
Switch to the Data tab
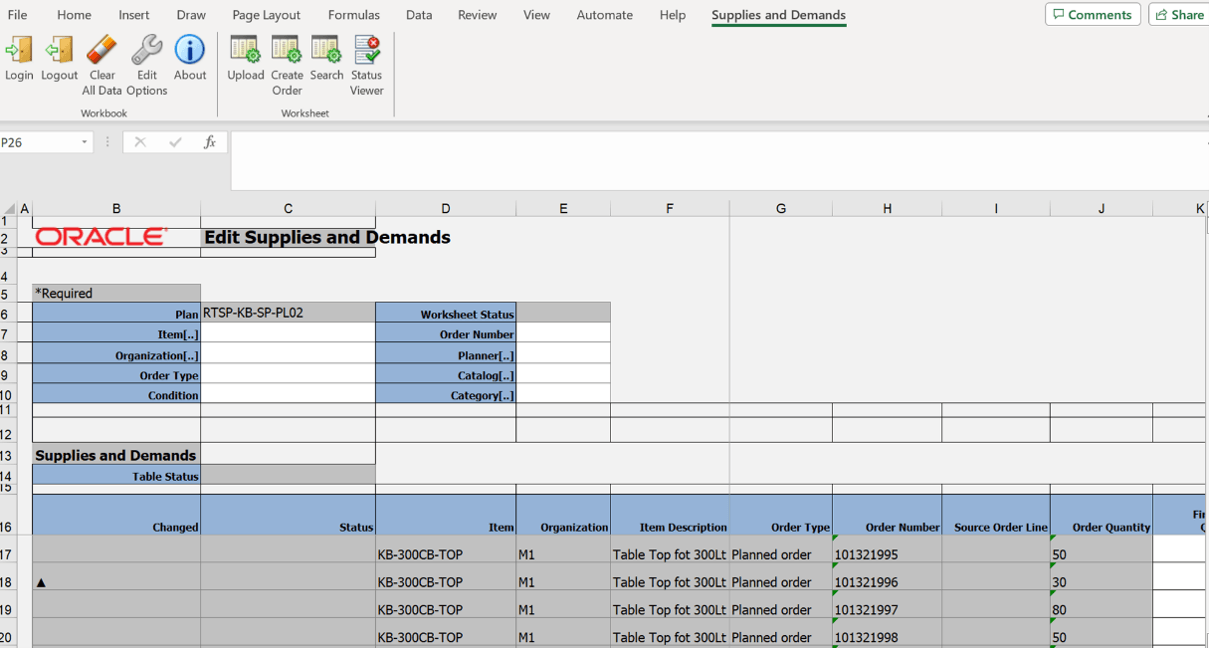click(419, 15)
